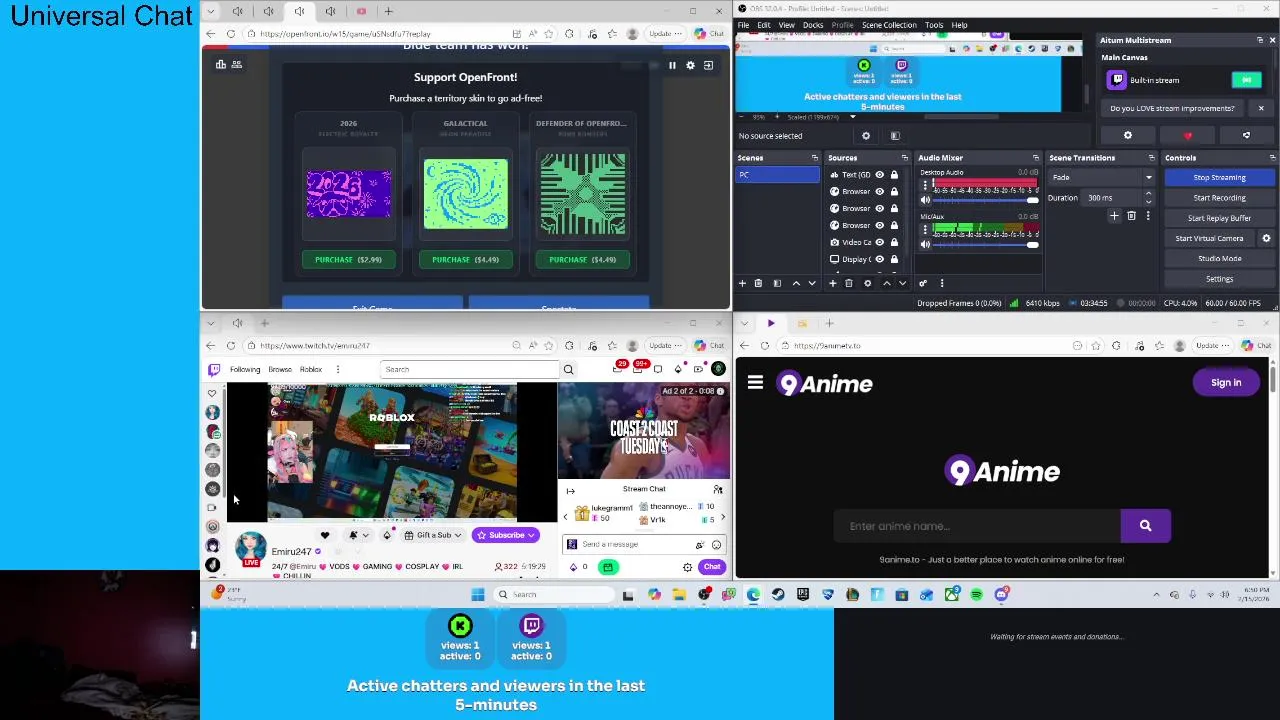Add a new source in OBS
Screen dimensions: 1280x720
click(832, 284)
